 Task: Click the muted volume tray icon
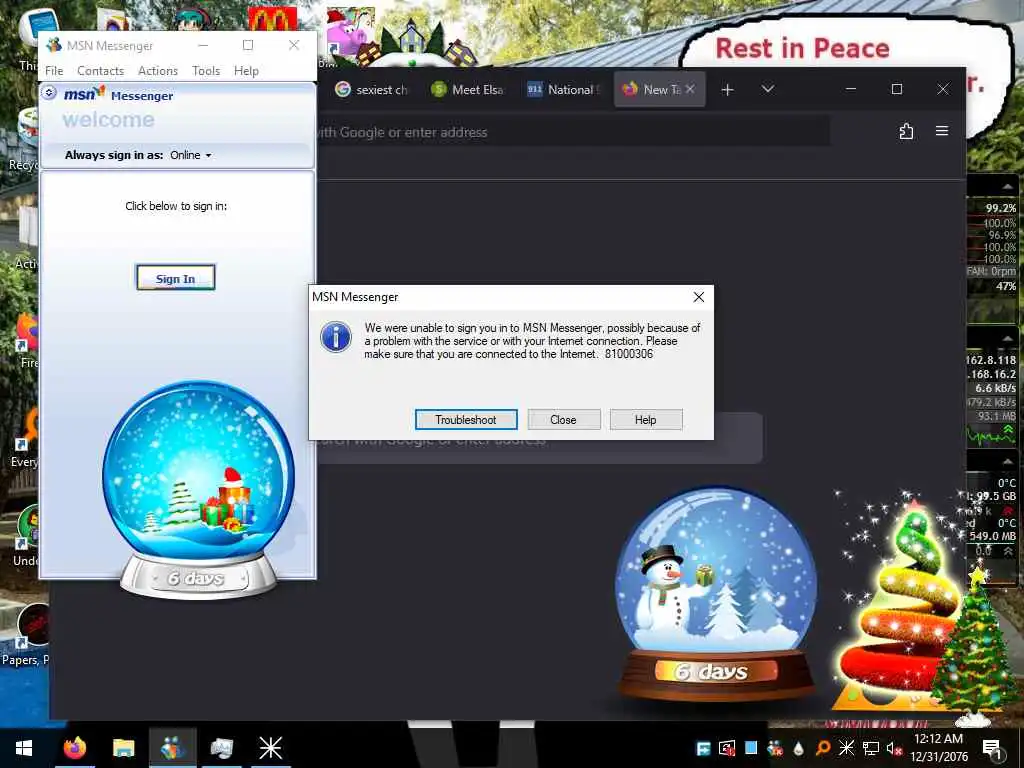point(894,748)
